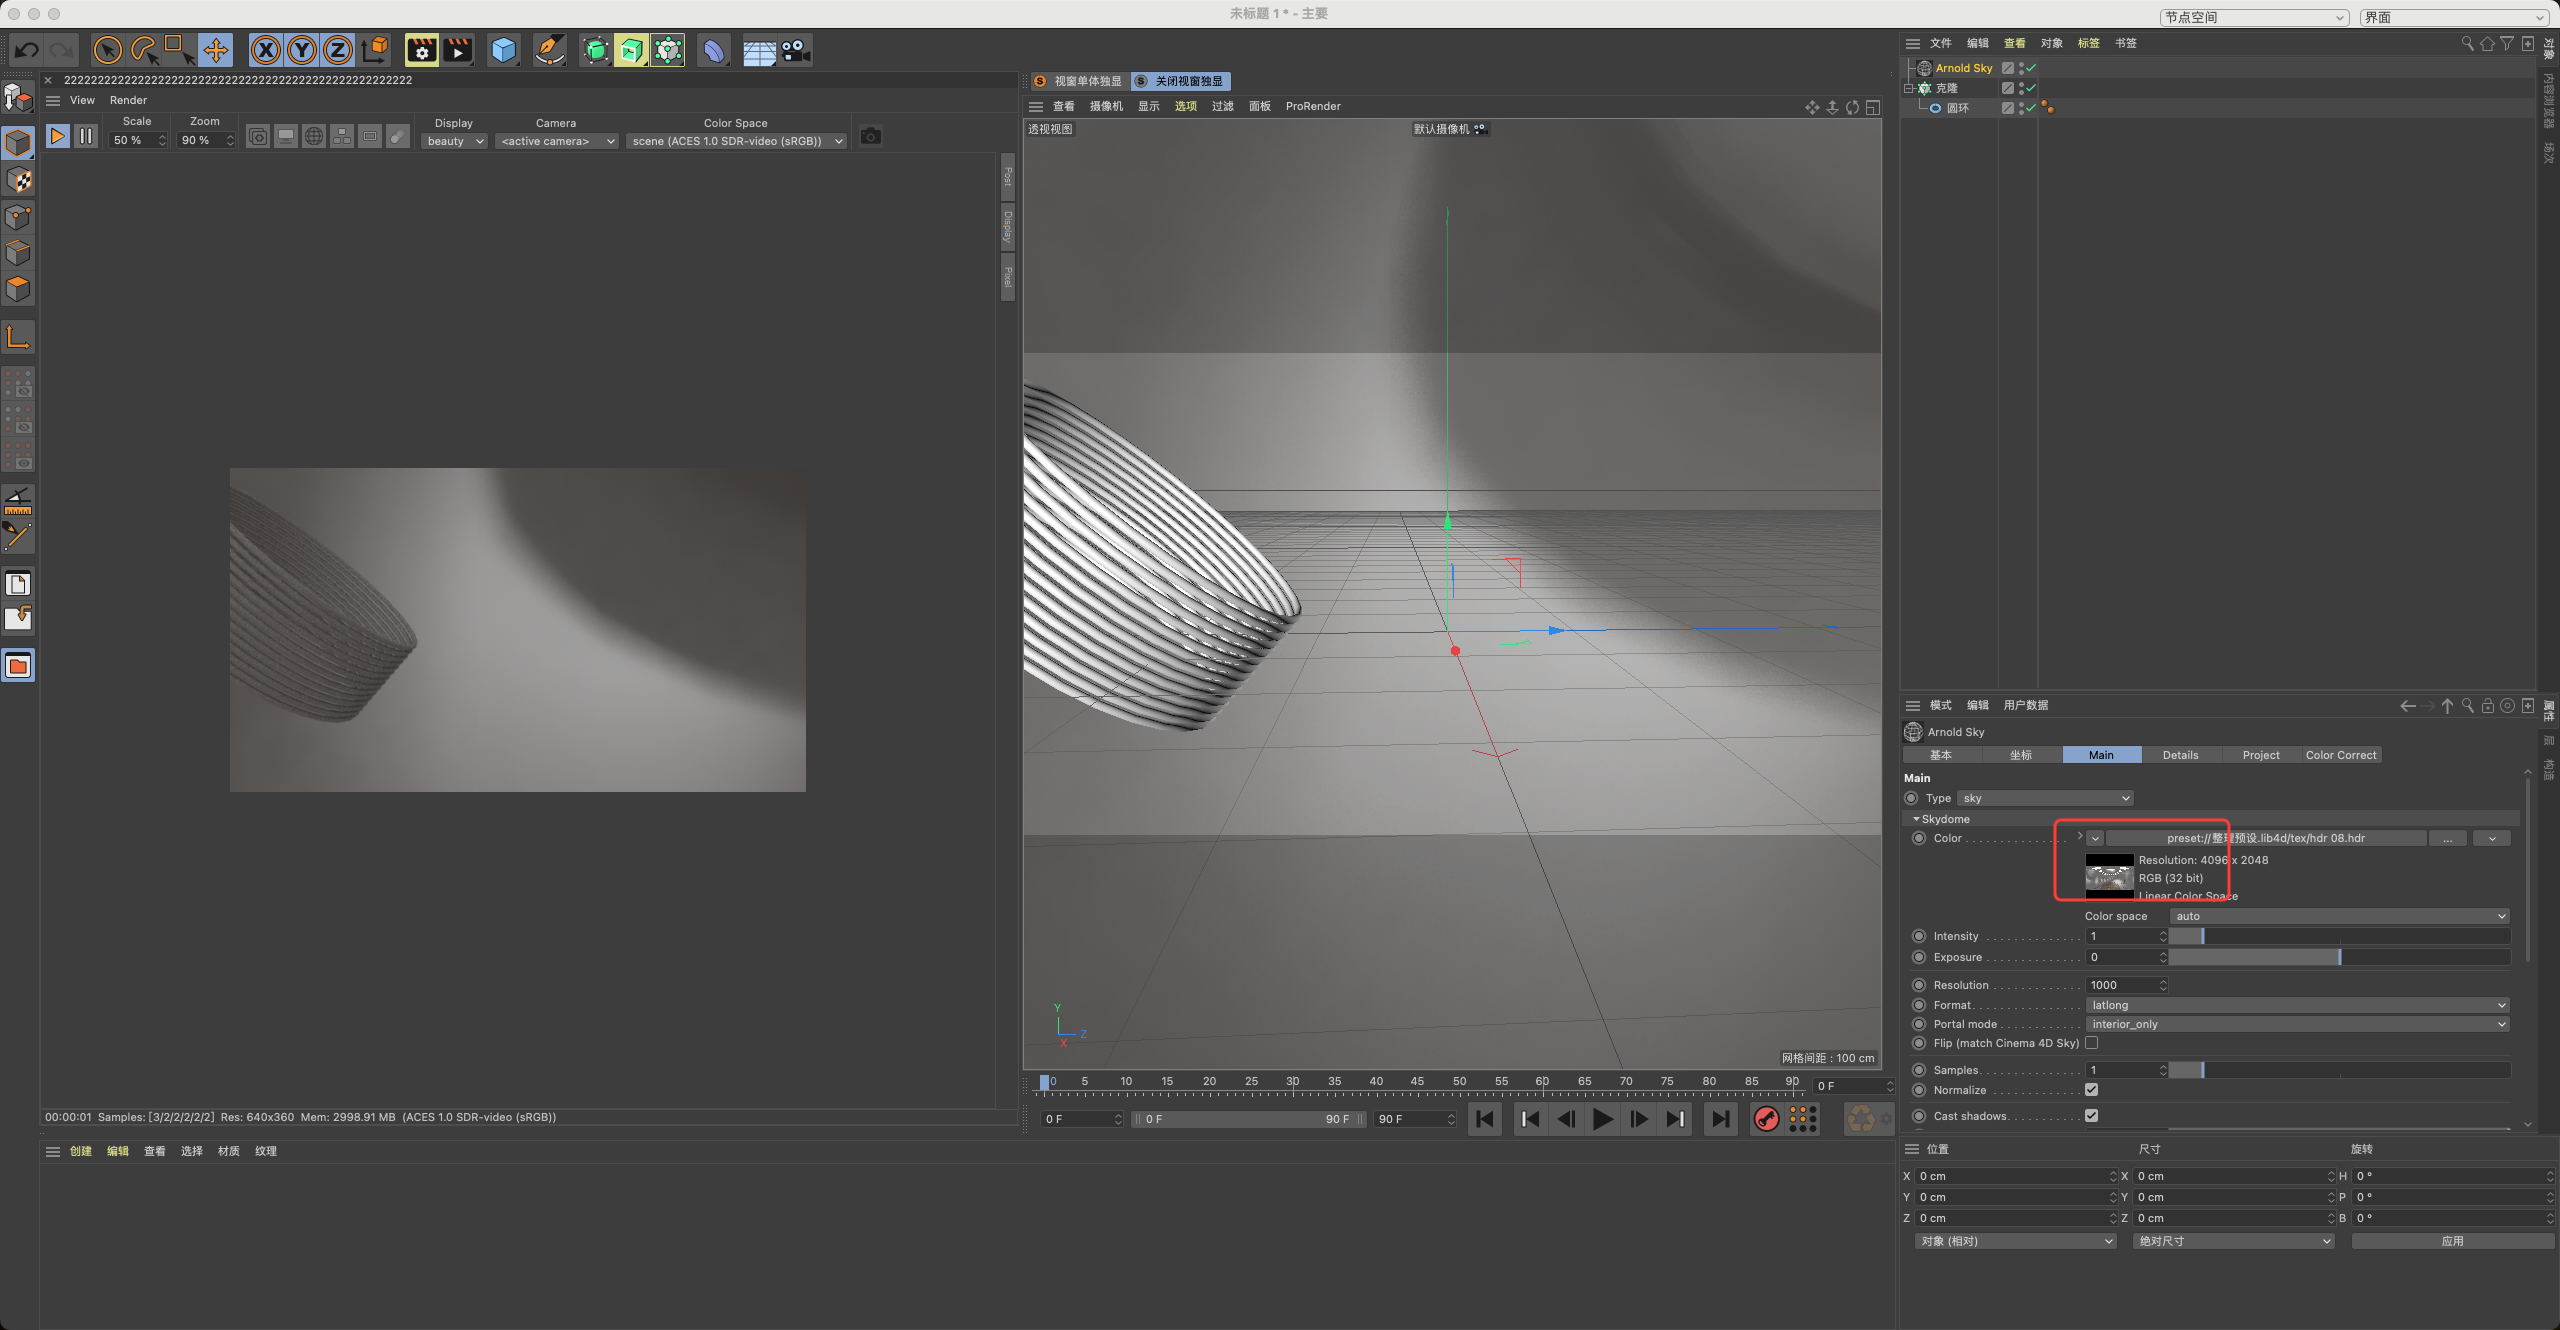
Task: Toggle X axis lock
Action: click(x=265, y=50)
